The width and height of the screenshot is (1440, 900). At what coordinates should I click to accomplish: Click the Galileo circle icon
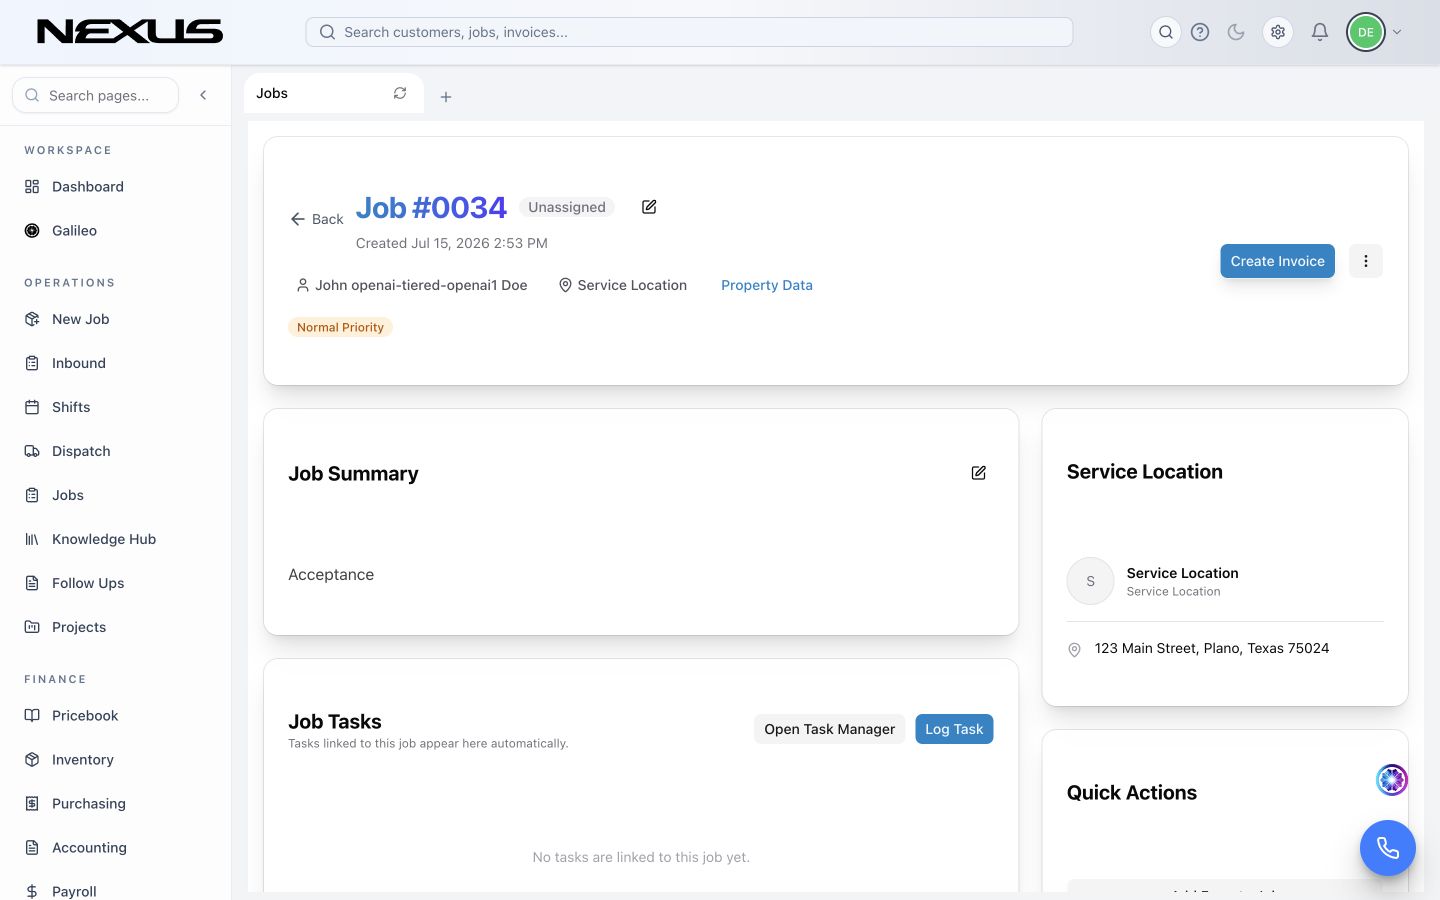pyautogui.click(x=32, y=231)
